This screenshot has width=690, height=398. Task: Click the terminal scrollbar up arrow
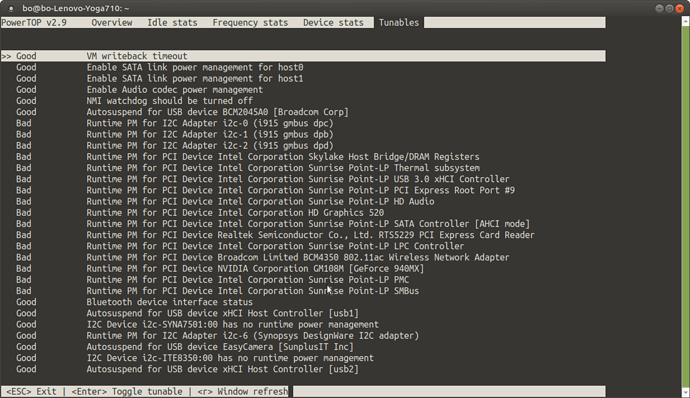[686, 21]
